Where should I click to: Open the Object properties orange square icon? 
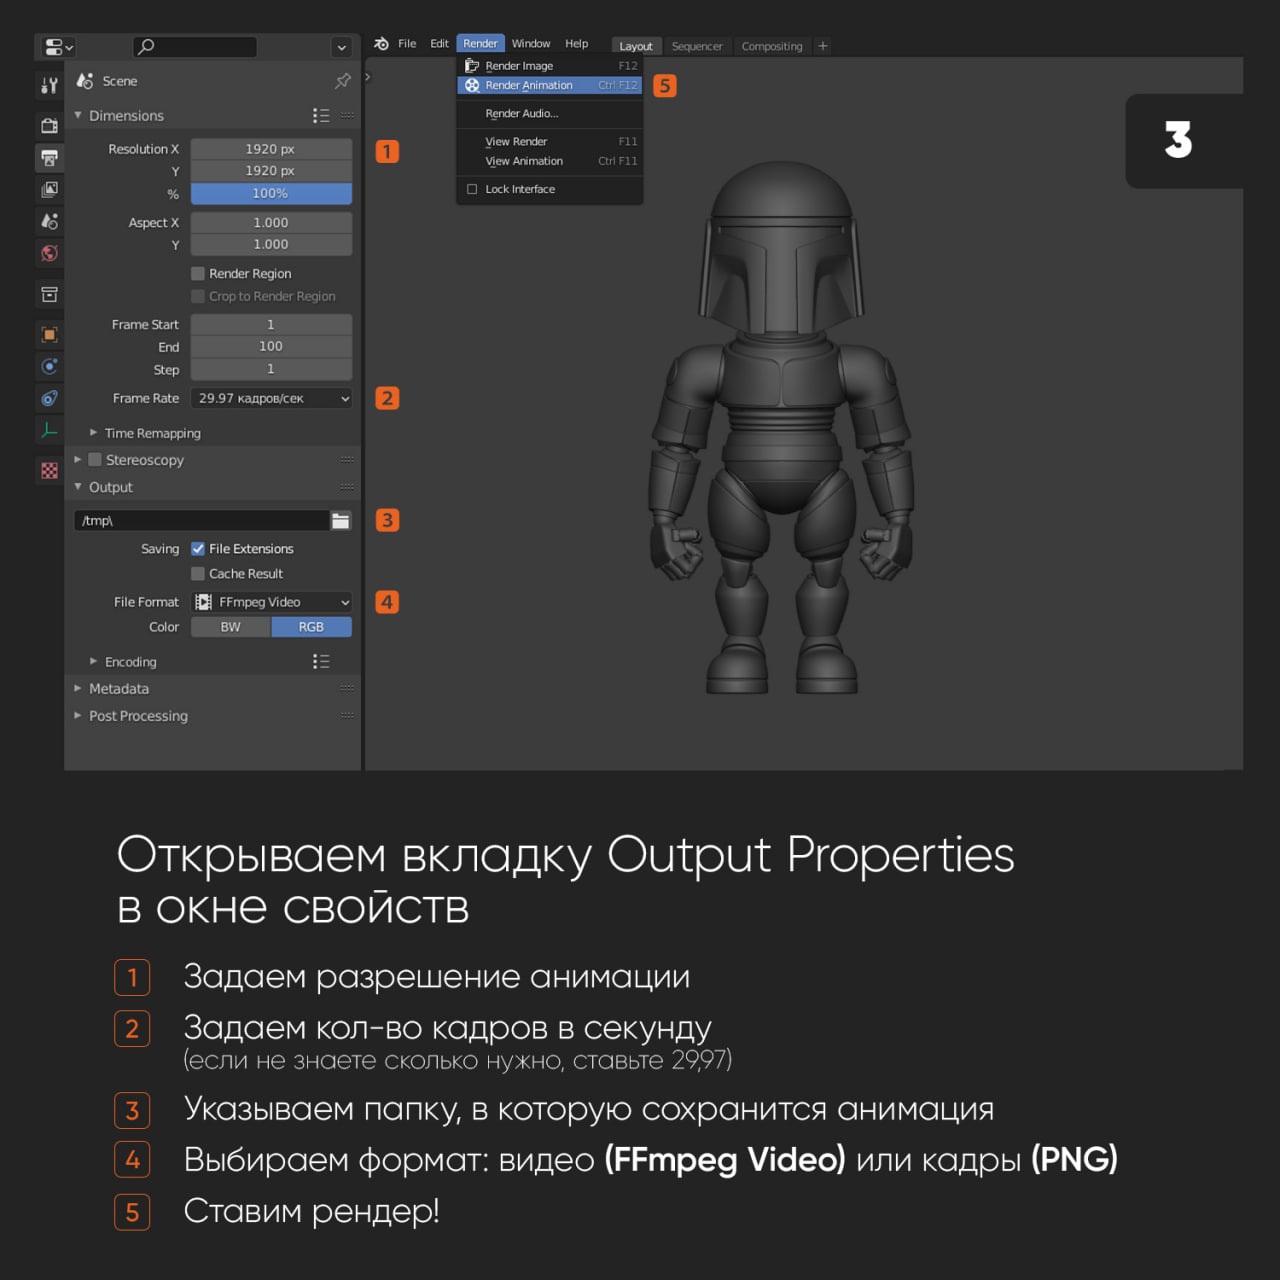tap(49, 335)
